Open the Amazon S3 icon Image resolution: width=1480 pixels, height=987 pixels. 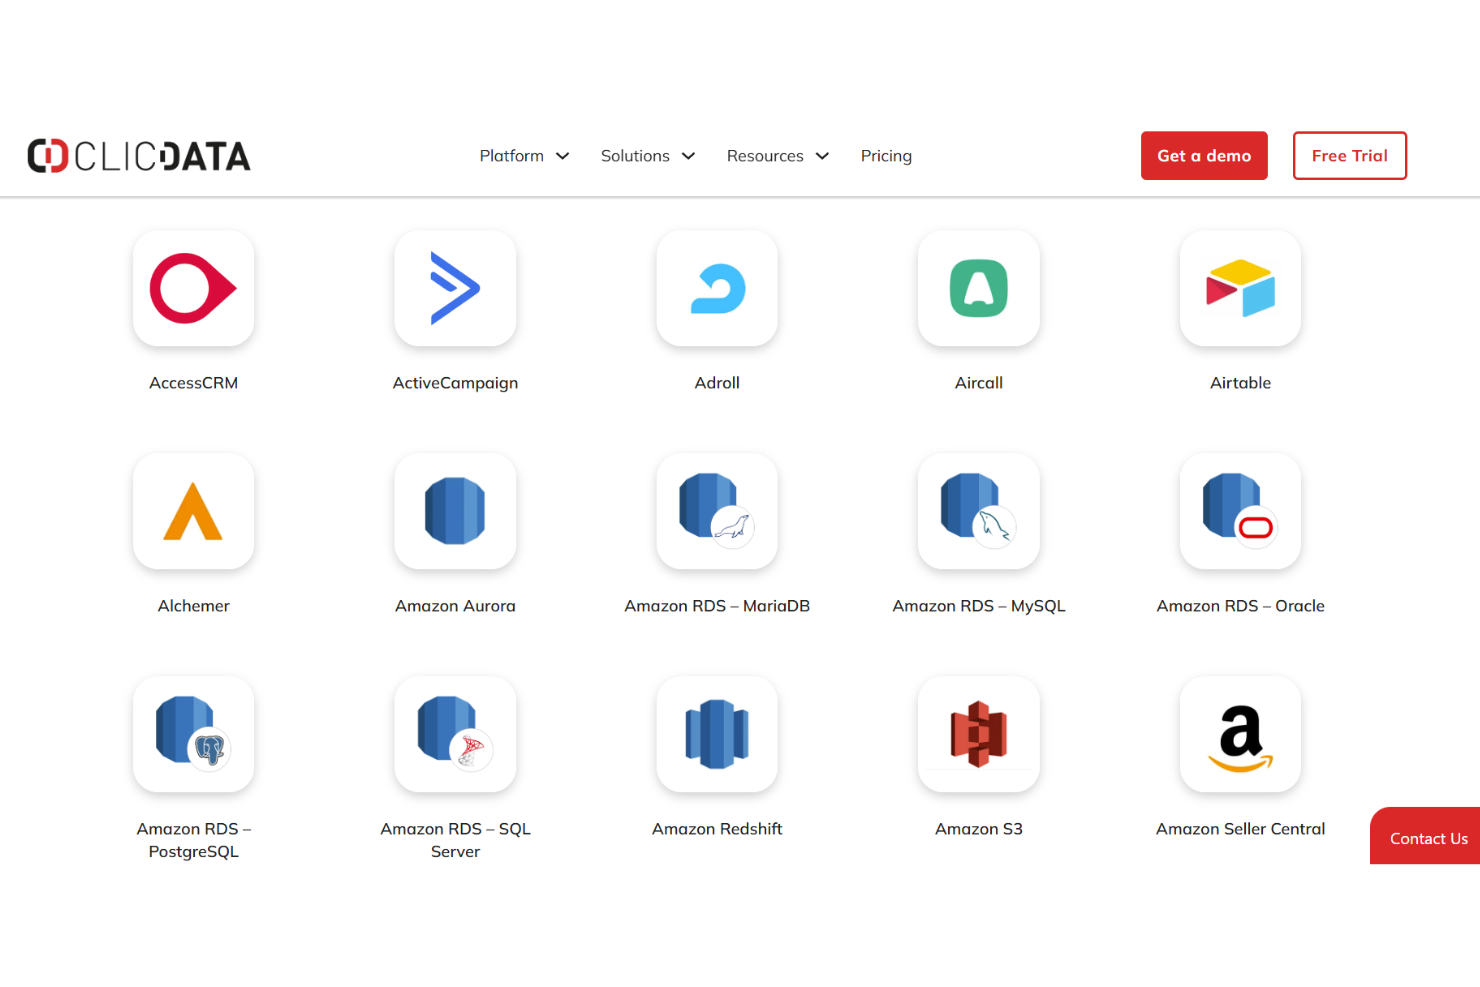point(979,734)
